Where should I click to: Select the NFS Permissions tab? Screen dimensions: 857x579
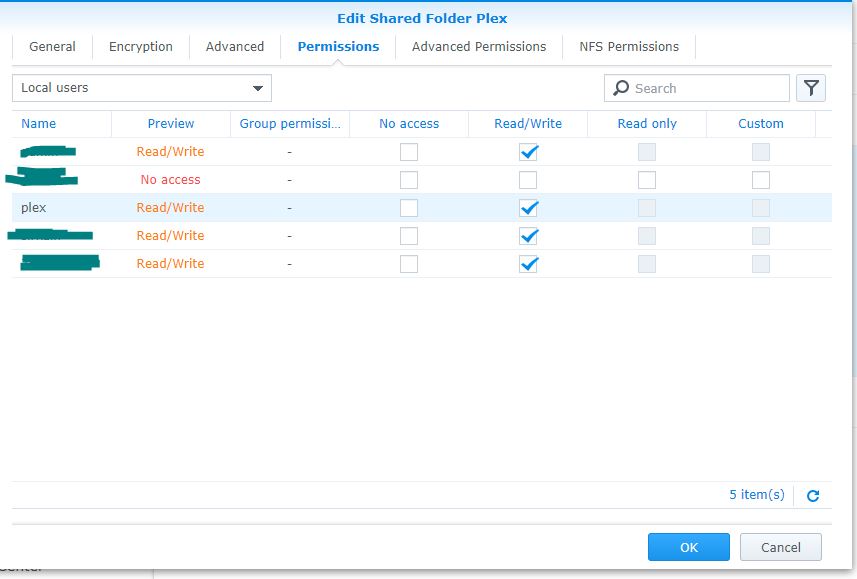point(629,47)
